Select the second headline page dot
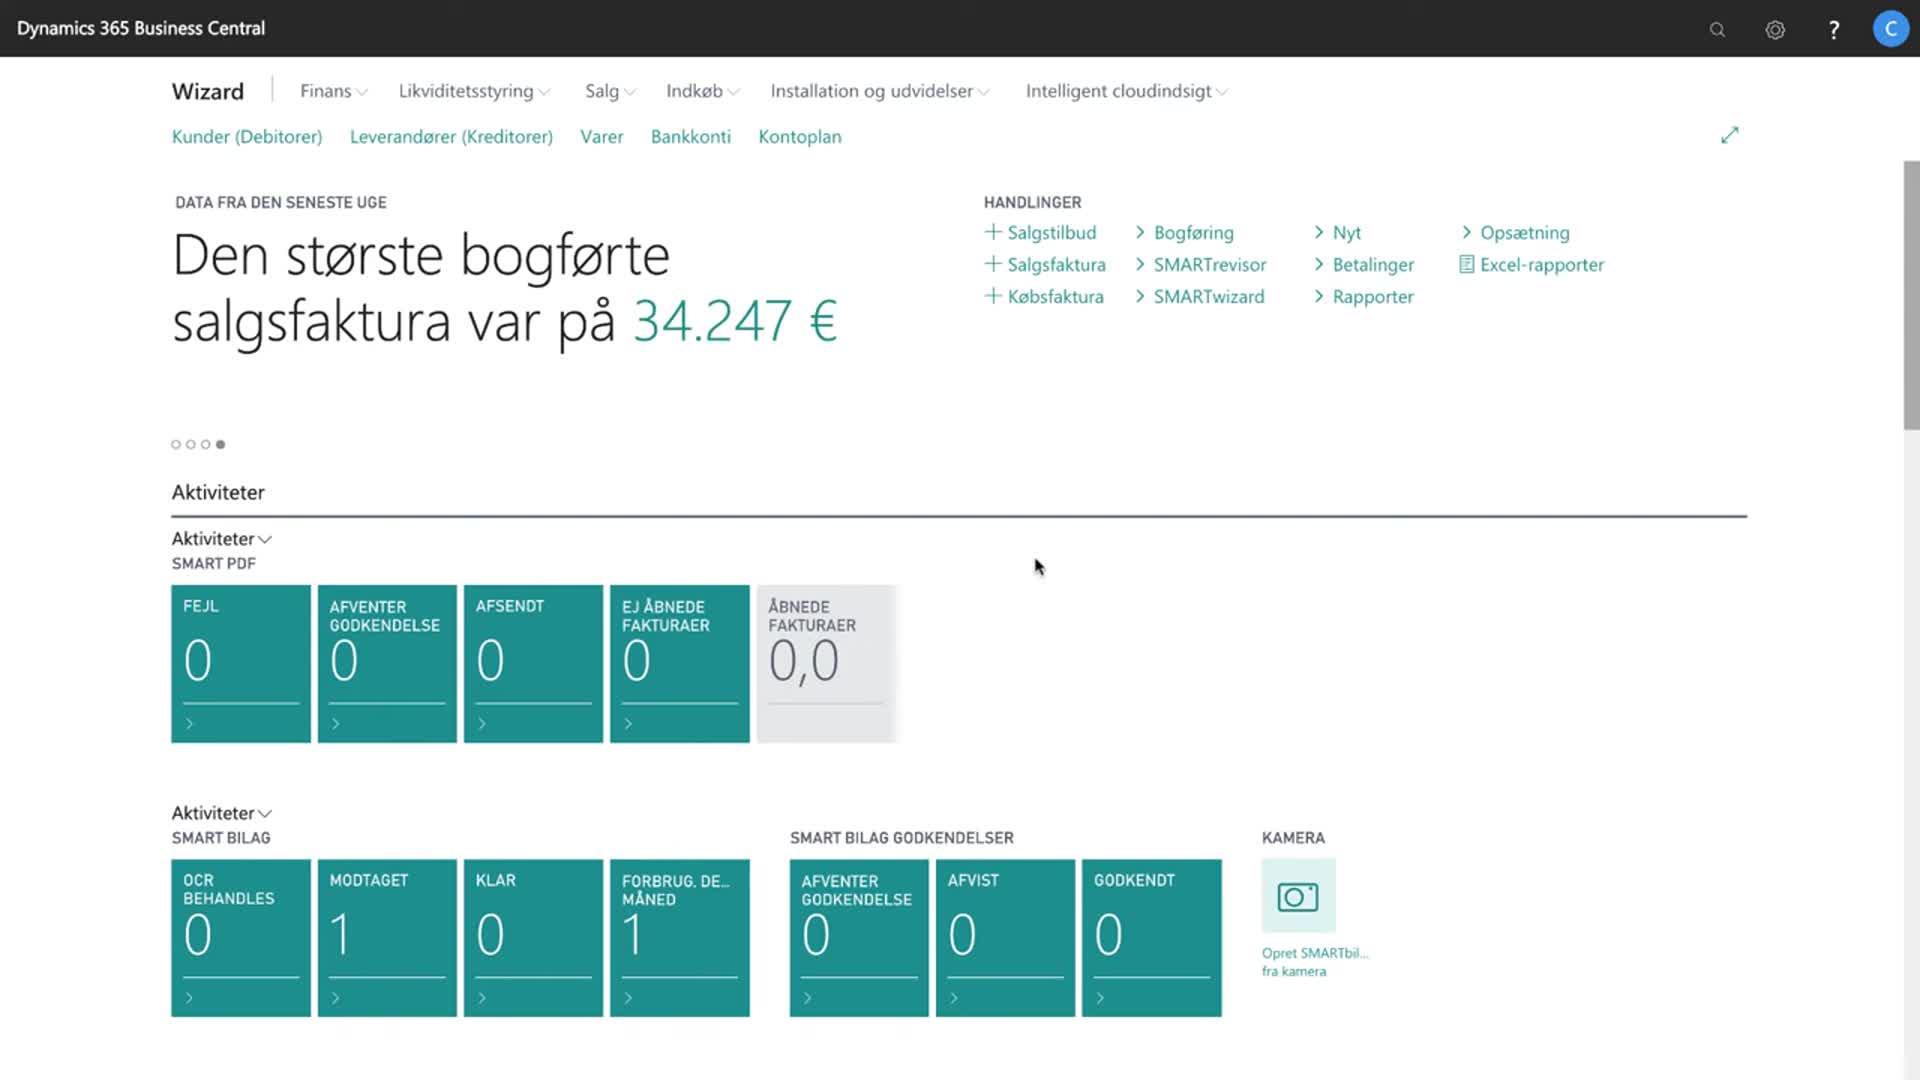Viewport: 1920px width, 1080px height. [x=191, y=444]
